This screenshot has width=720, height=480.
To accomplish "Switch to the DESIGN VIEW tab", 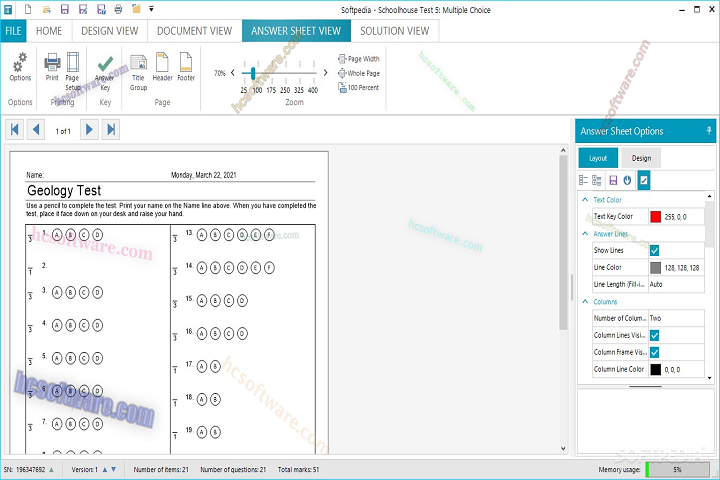I will click(109, 31).
